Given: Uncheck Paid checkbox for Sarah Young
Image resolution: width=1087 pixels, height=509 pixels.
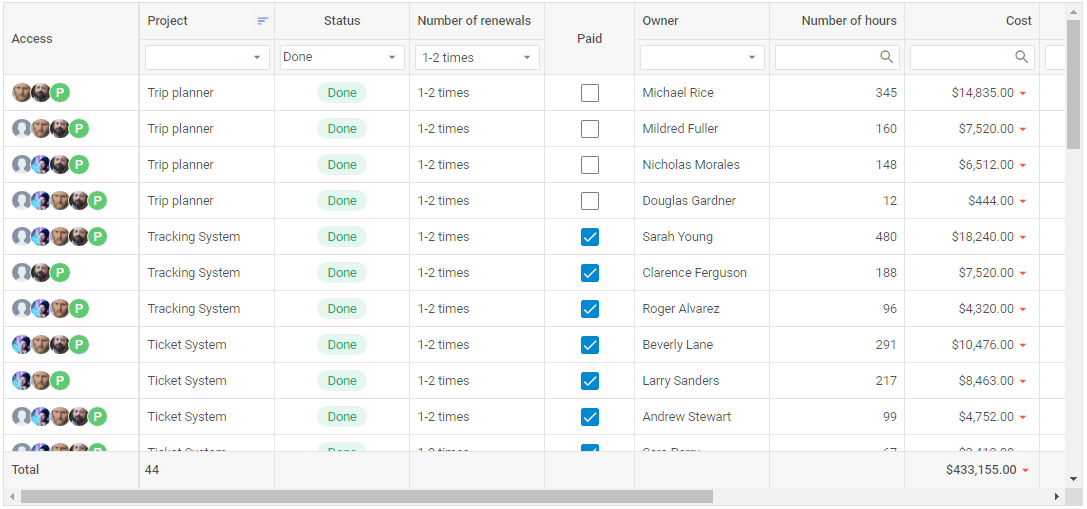Looking at the screenshot, I should pos(590,237).
